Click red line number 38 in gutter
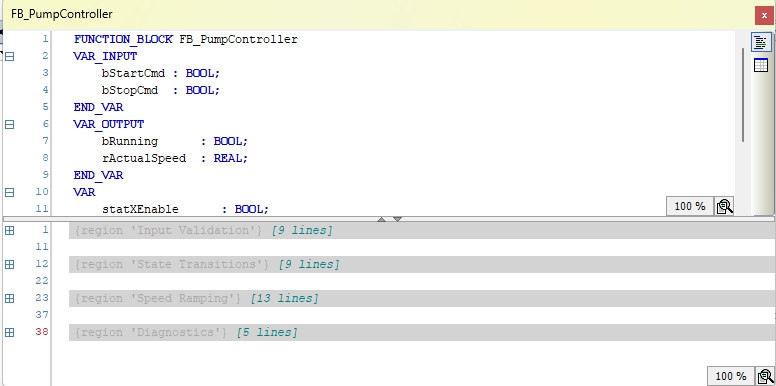Image resolution: width=776 pixels, height=386 pixels. (42, 332)
